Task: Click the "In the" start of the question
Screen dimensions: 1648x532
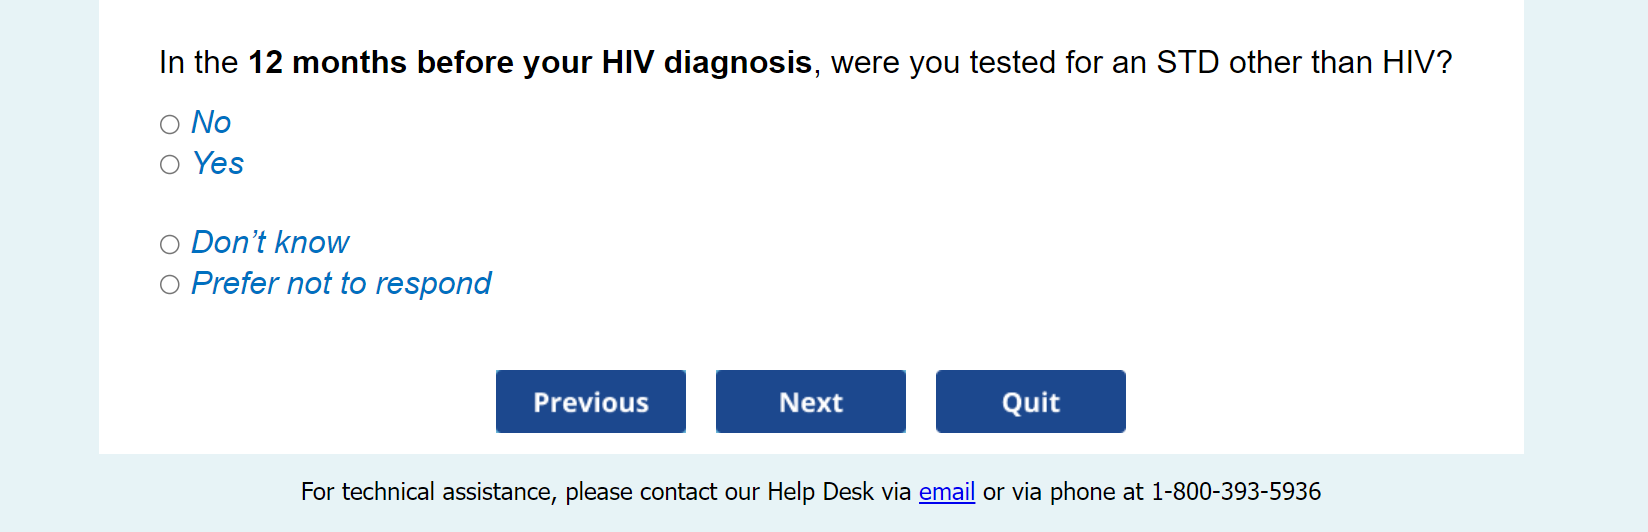Action: coord(198,63)
